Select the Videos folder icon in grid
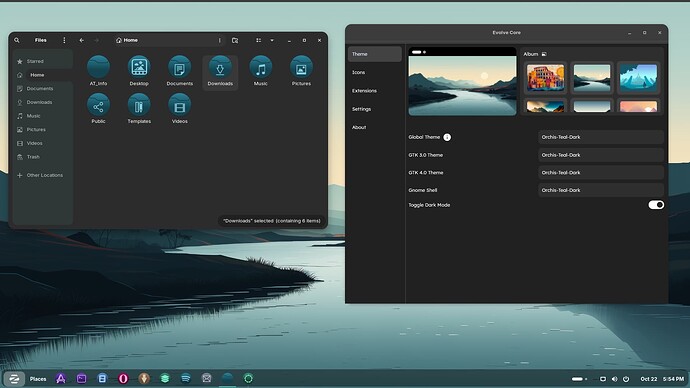This screenshot has width=690, height=388. coord(180,109)
